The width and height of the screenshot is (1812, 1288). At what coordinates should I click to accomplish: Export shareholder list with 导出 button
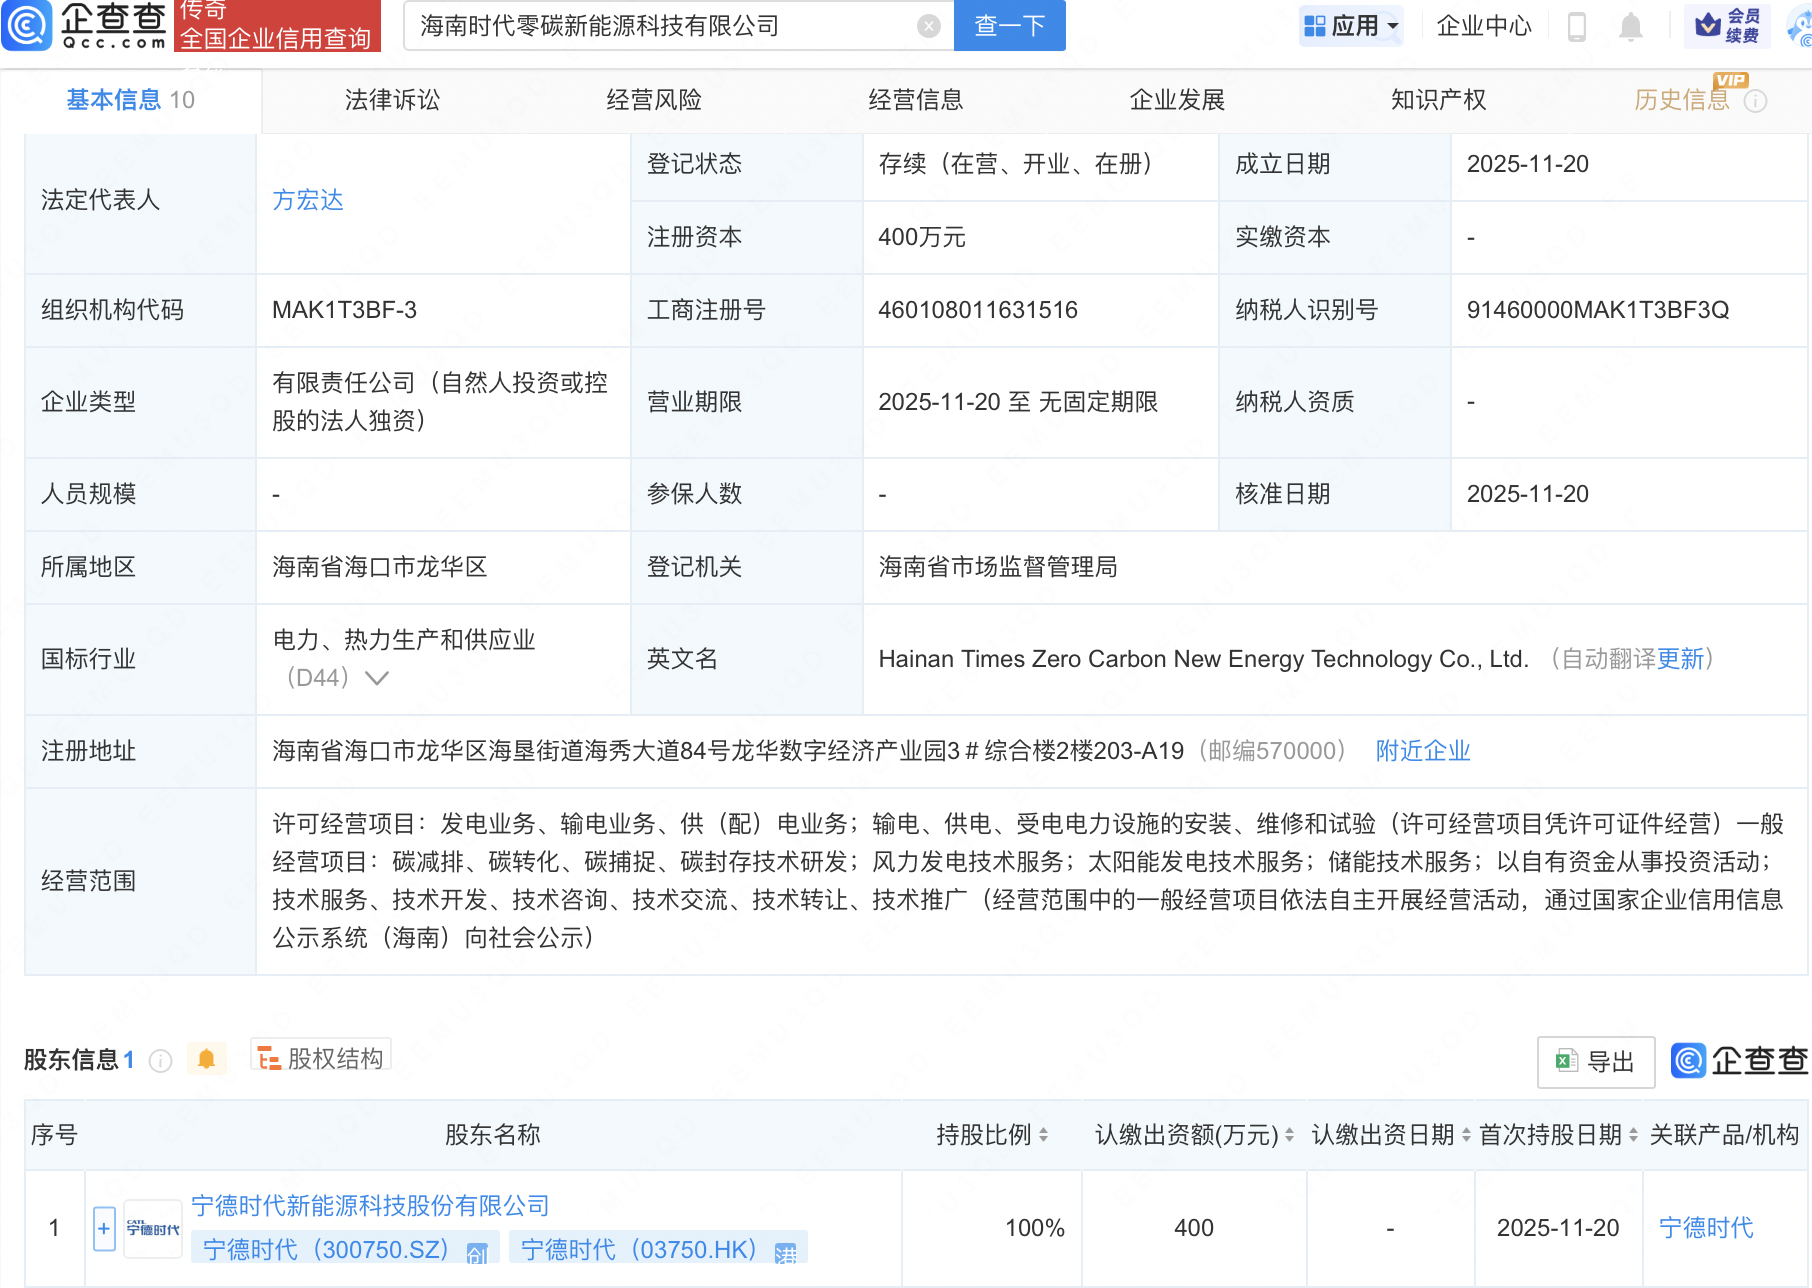(1595, 1061)
